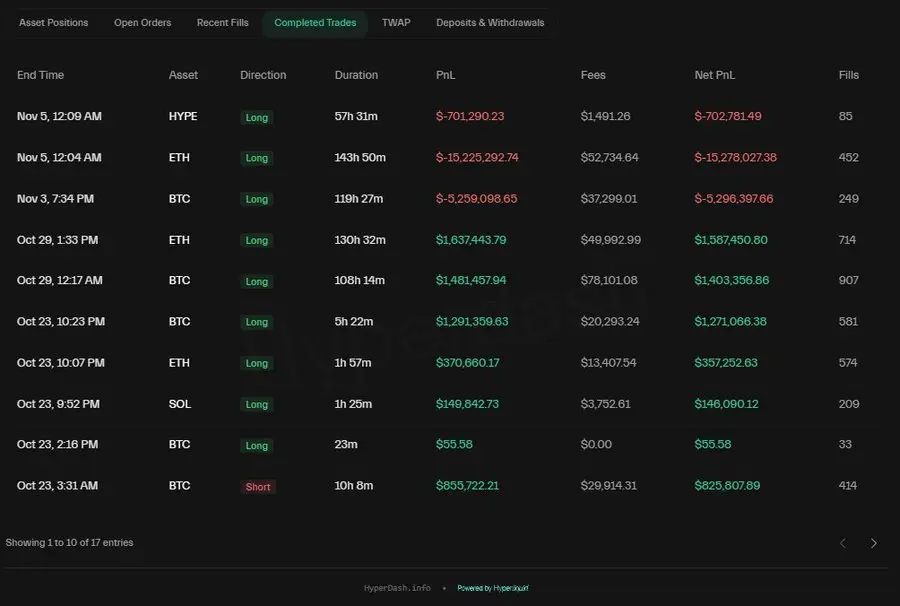Click fees value $0.00

pos(596,445)
